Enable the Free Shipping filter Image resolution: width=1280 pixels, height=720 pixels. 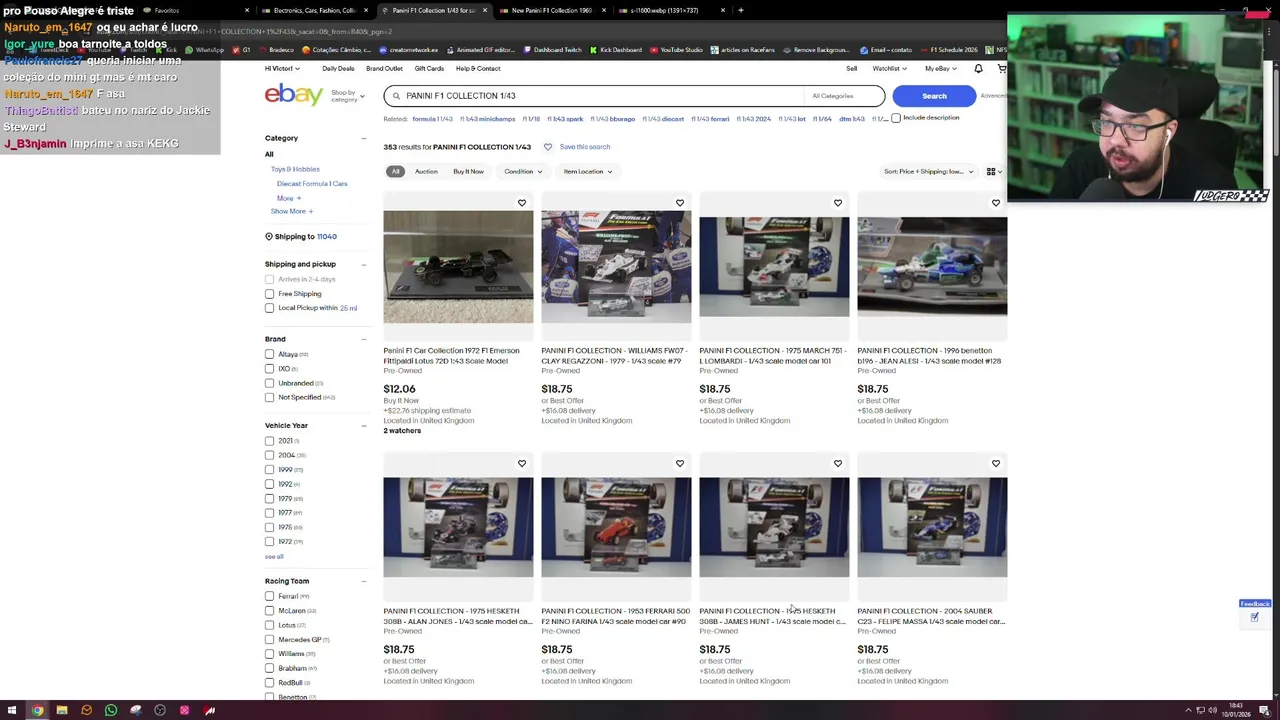269,294
